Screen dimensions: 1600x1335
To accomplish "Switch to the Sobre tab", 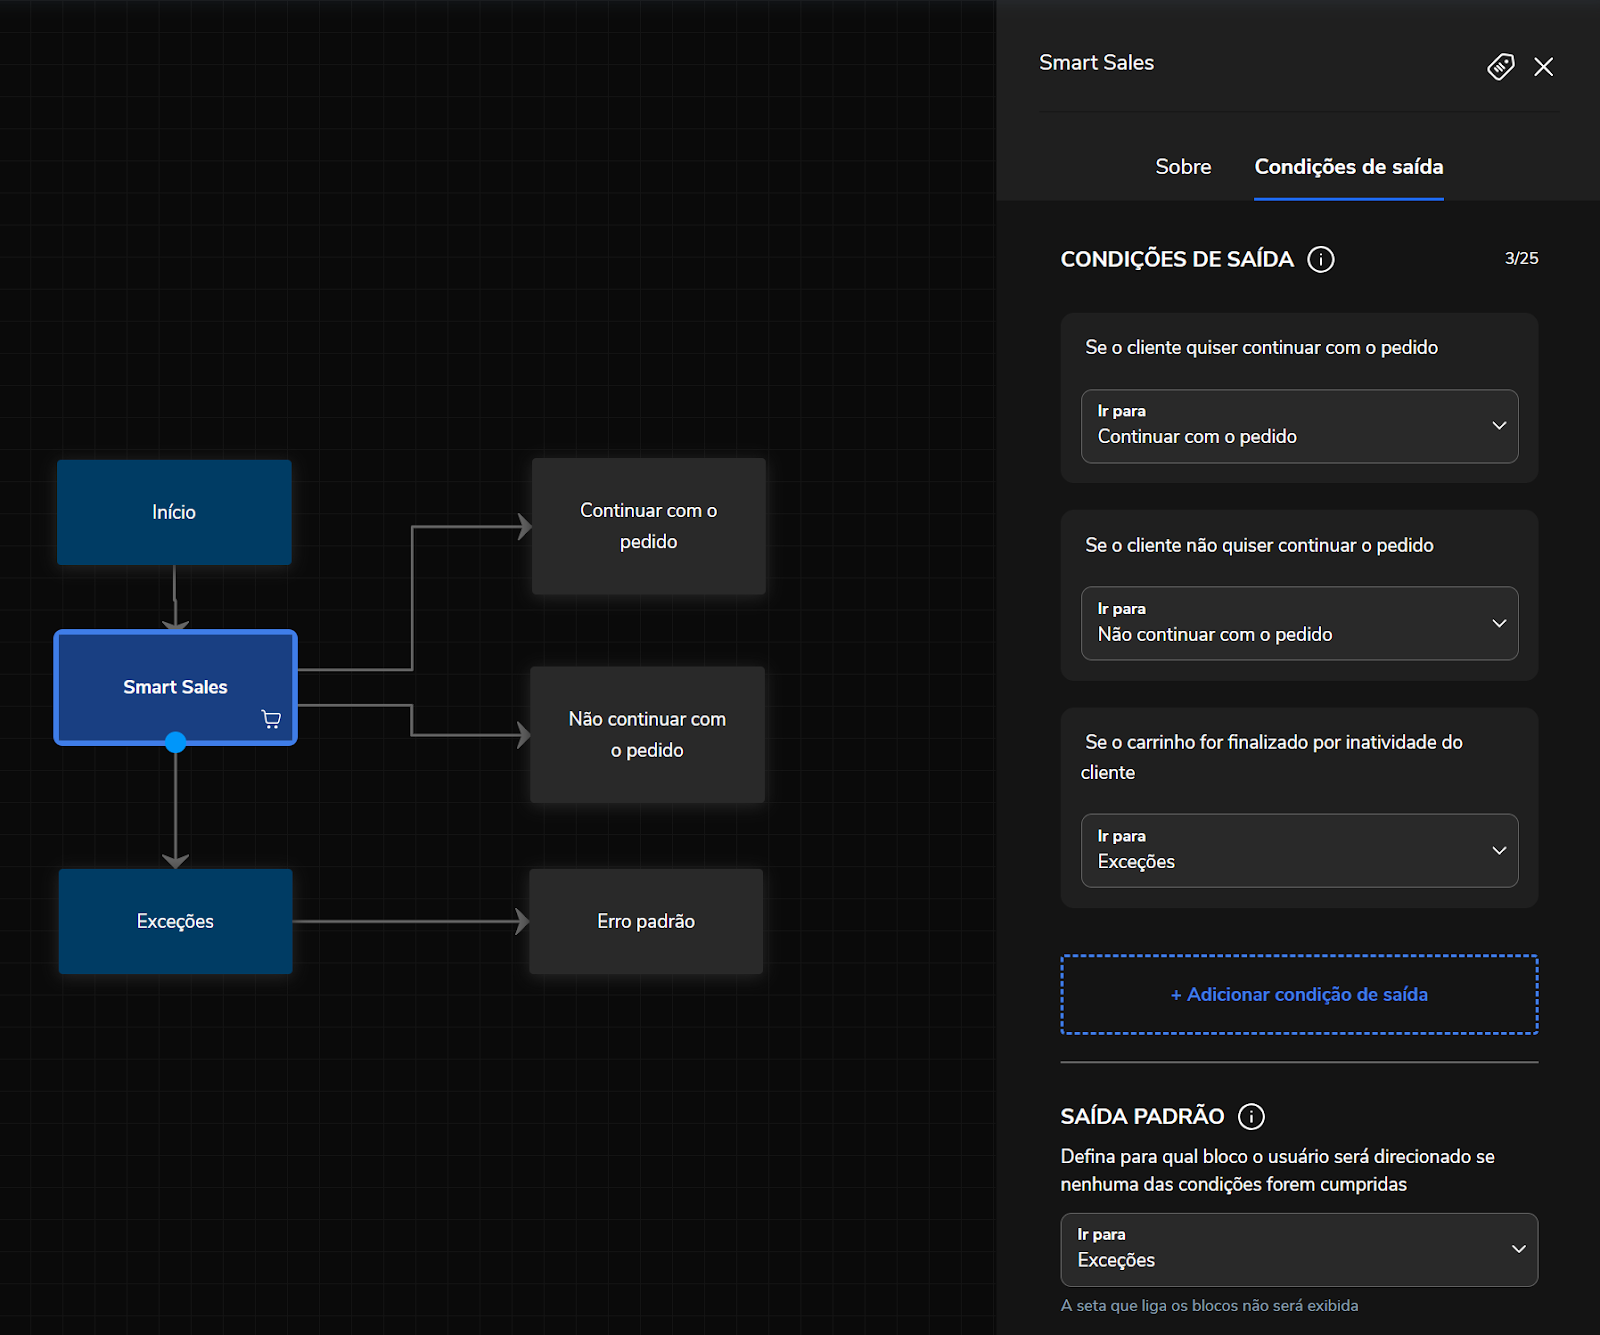I will click(1183, 167).
